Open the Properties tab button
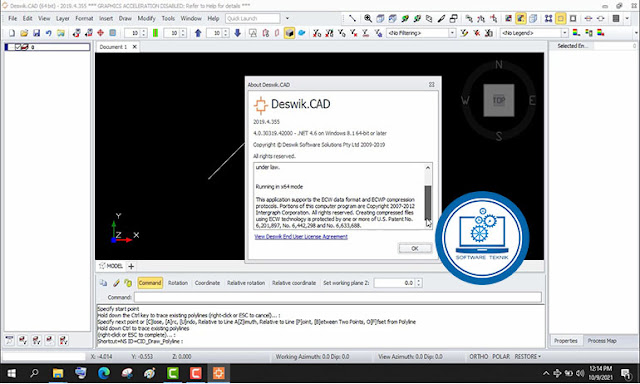This screenshot has height=384, width=640. [x=566, y=341]
